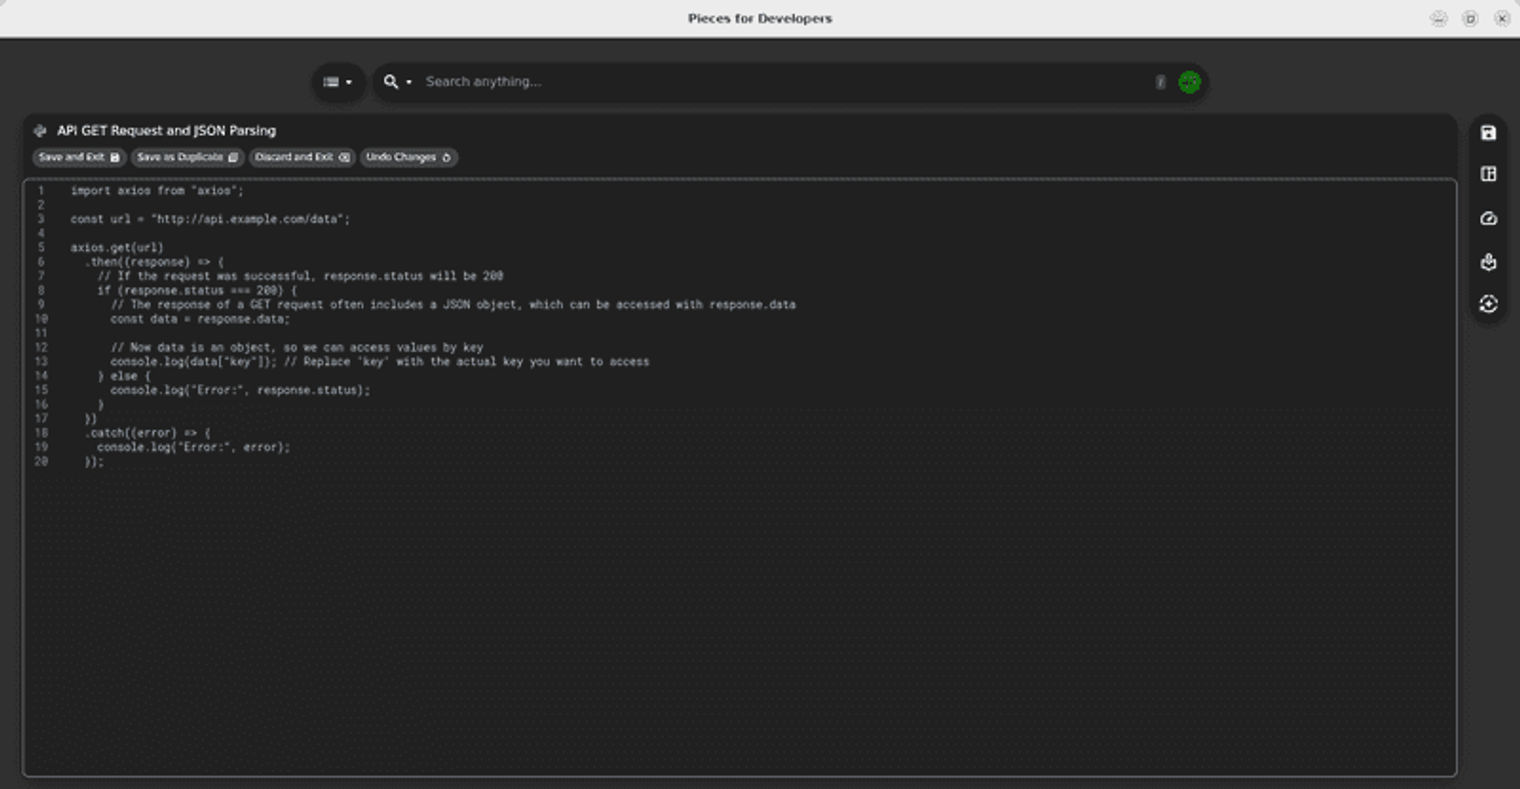
Task: Click console.log("Error:", response.status) line
Action: click(x=240, y=390)
